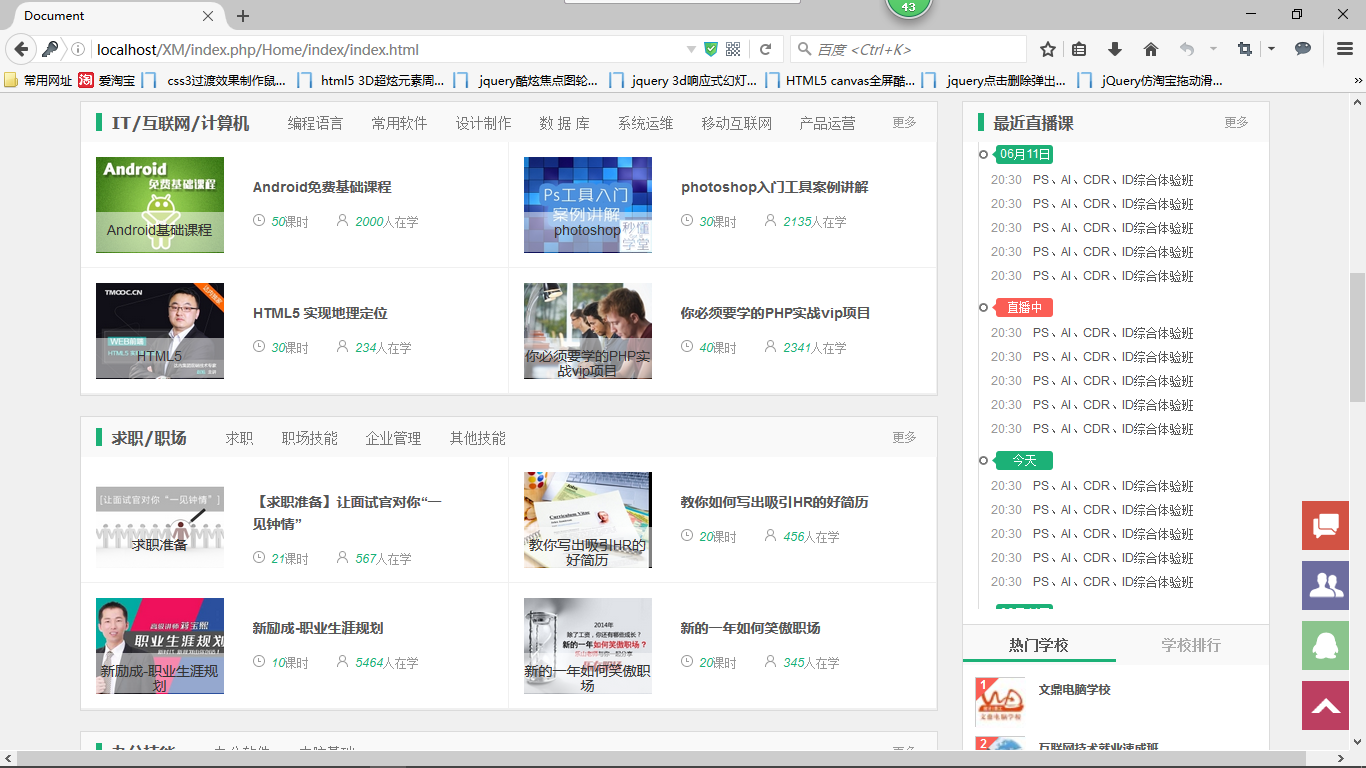This screenshot has width=1366, height=768.
Task: Click 更多 in the 最近直播课 panel
Action: tap(1236, 122)
